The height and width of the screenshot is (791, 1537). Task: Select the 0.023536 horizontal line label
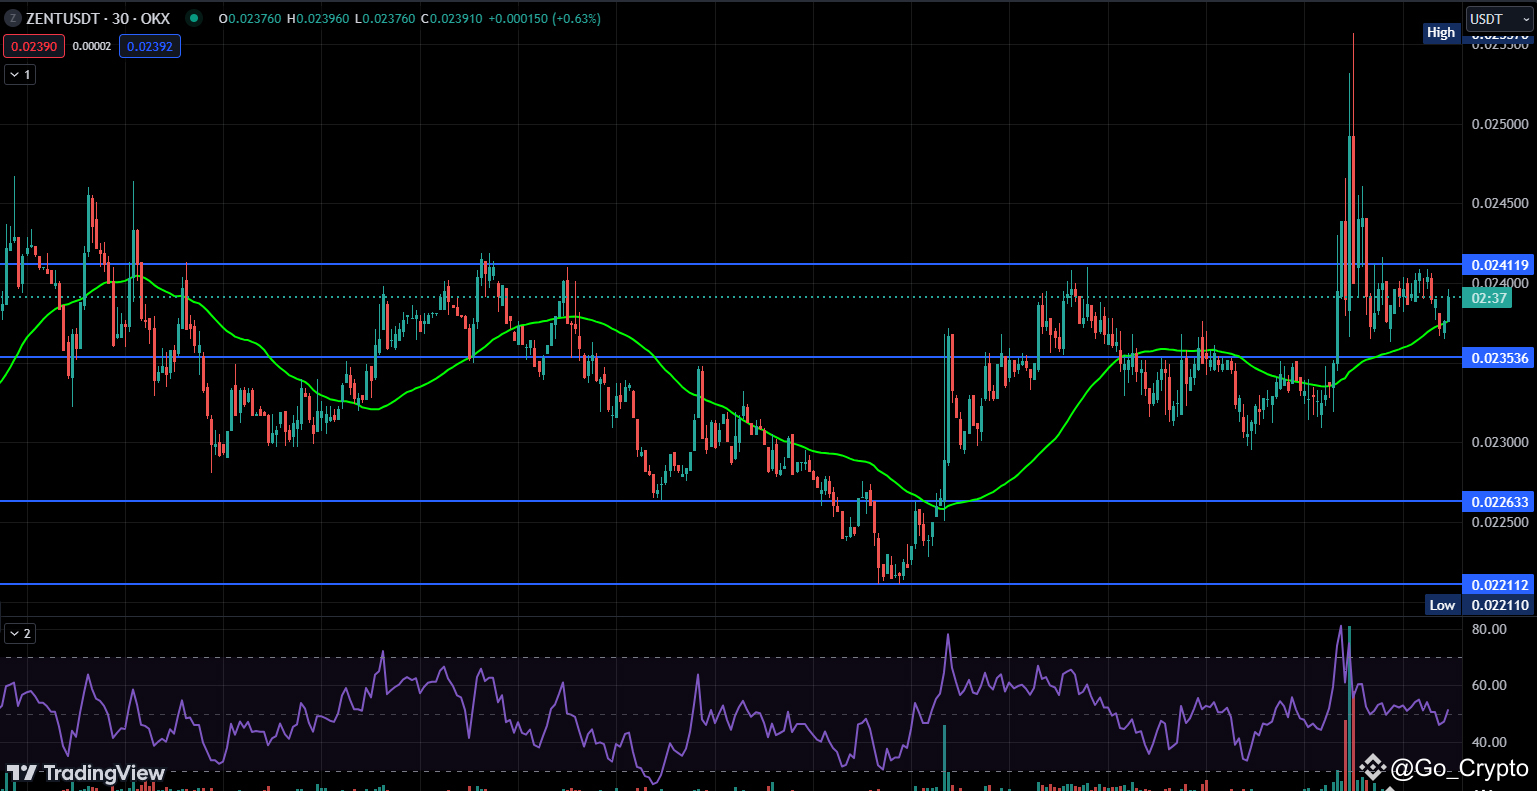point(1497,357)
